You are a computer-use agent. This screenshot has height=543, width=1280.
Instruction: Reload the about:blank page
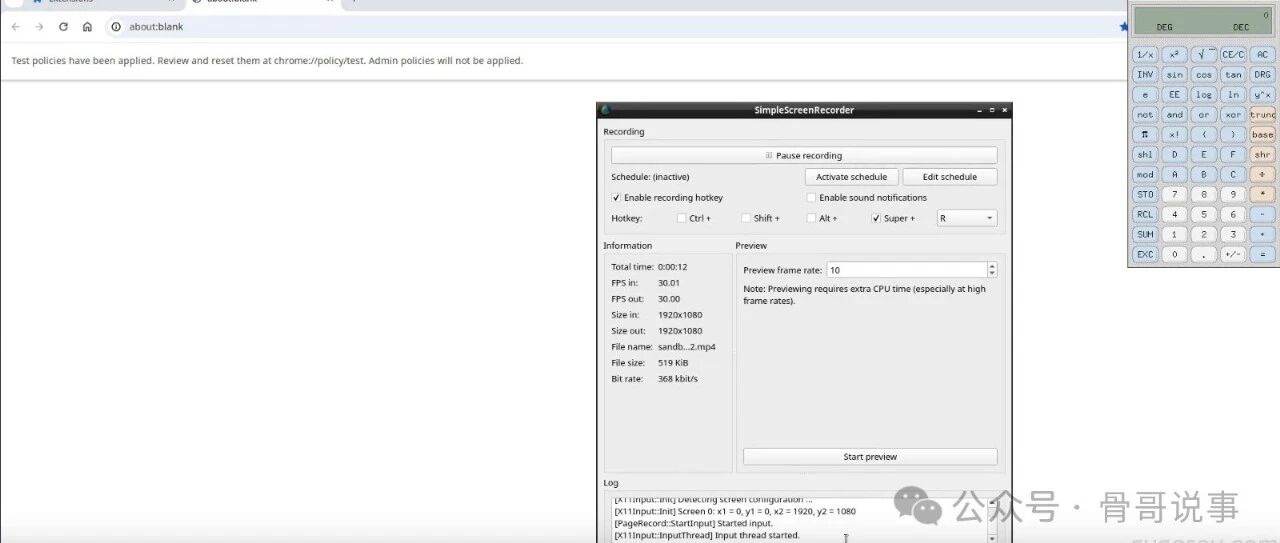63,27
